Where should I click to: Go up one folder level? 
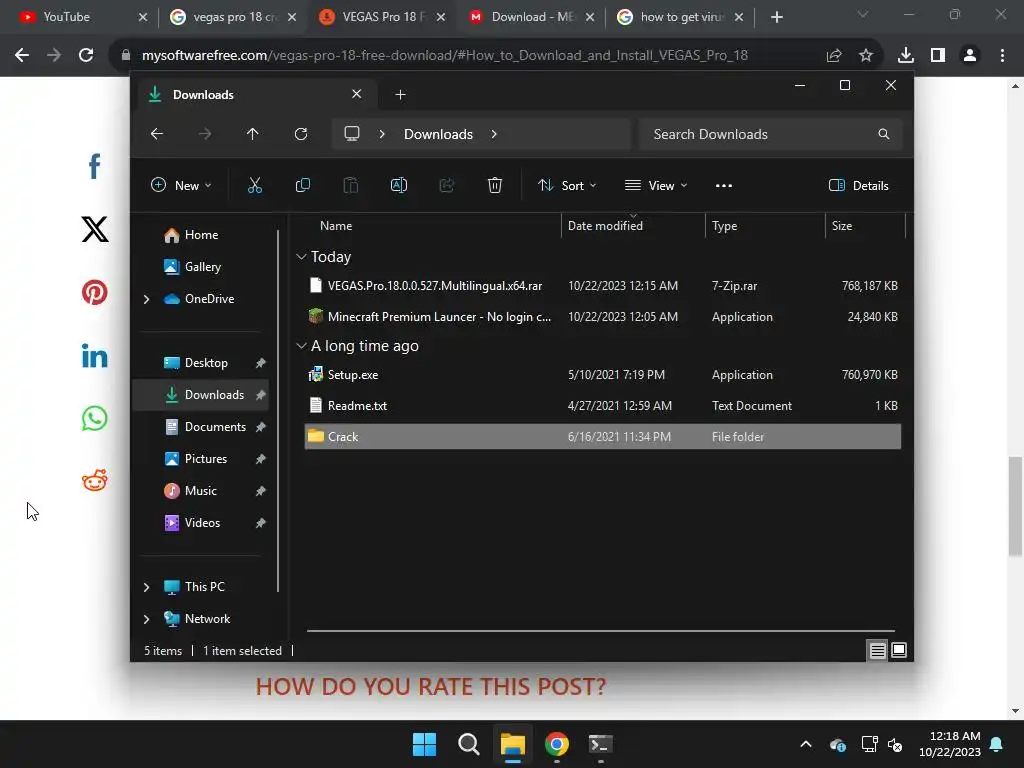(x=253, y=134)
